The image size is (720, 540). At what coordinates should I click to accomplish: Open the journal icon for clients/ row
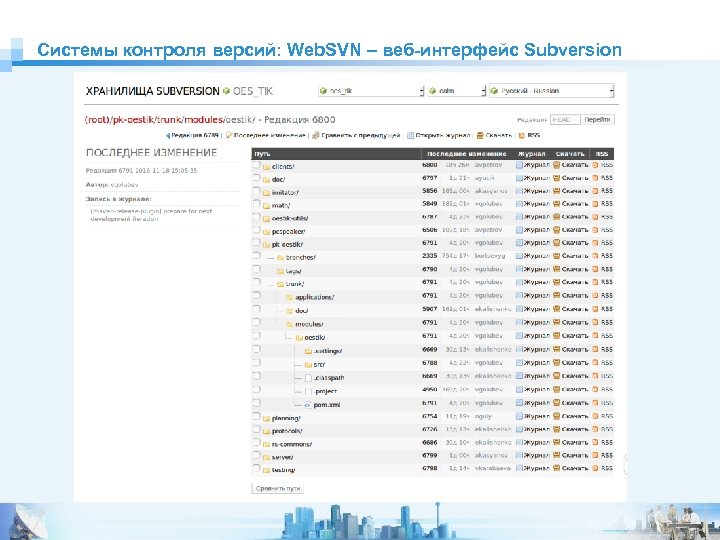[x=519, y=165]
